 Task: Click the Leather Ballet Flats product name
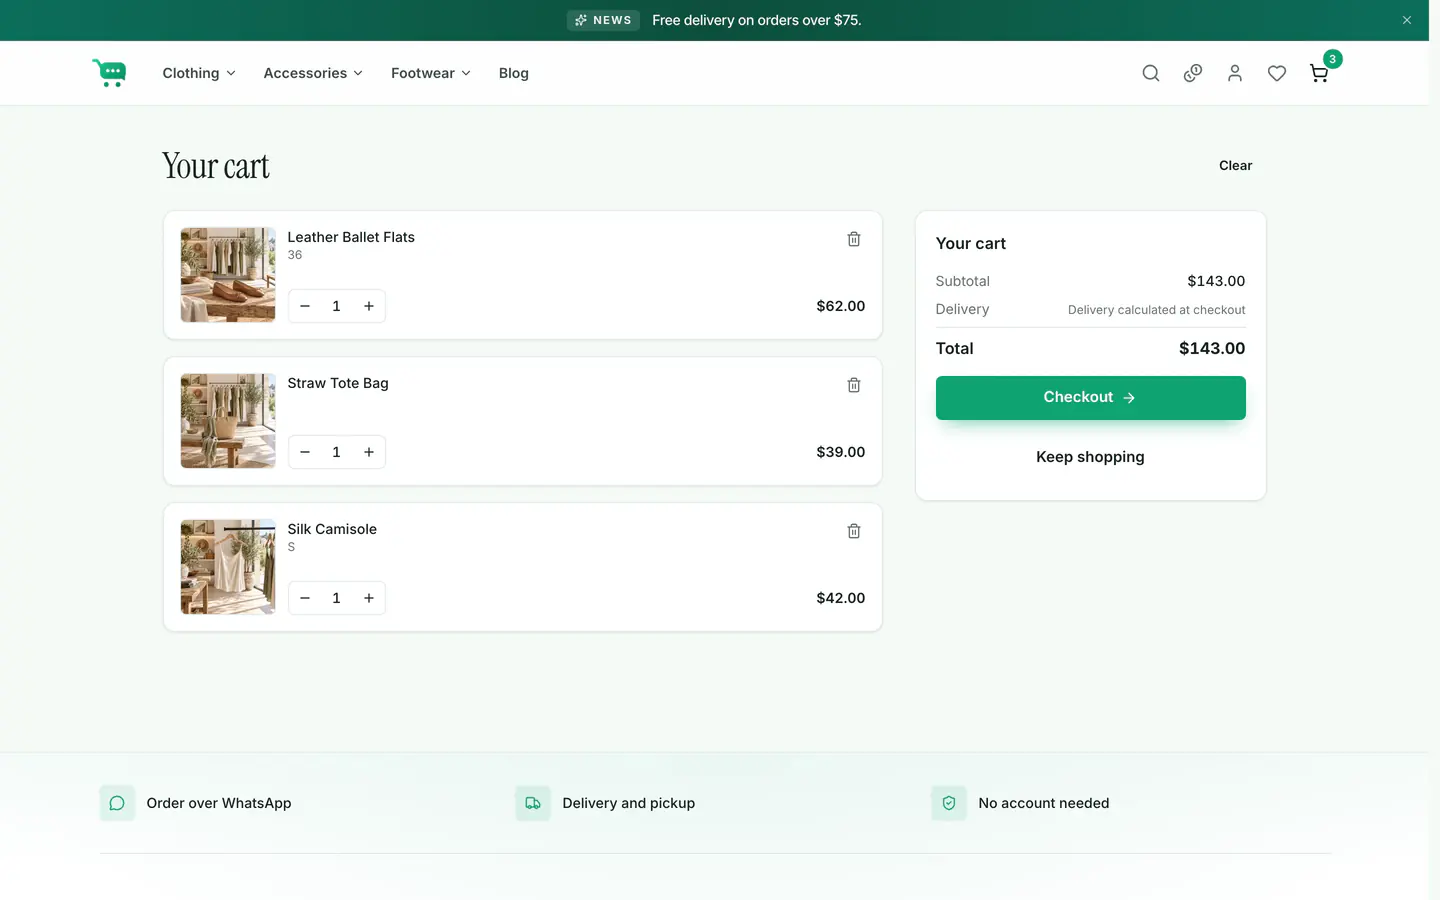(x=351, y=237)
